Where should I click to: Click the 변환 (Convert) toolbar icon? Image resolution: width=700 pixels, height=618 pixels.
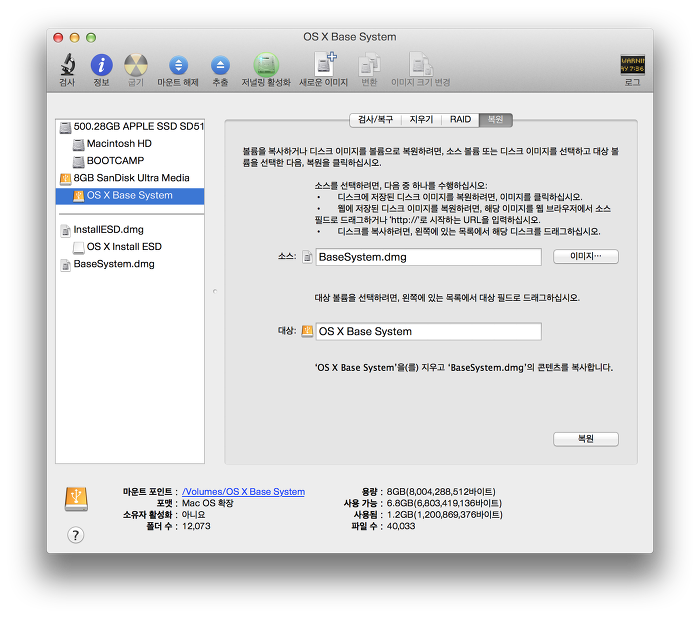[369, 65]
